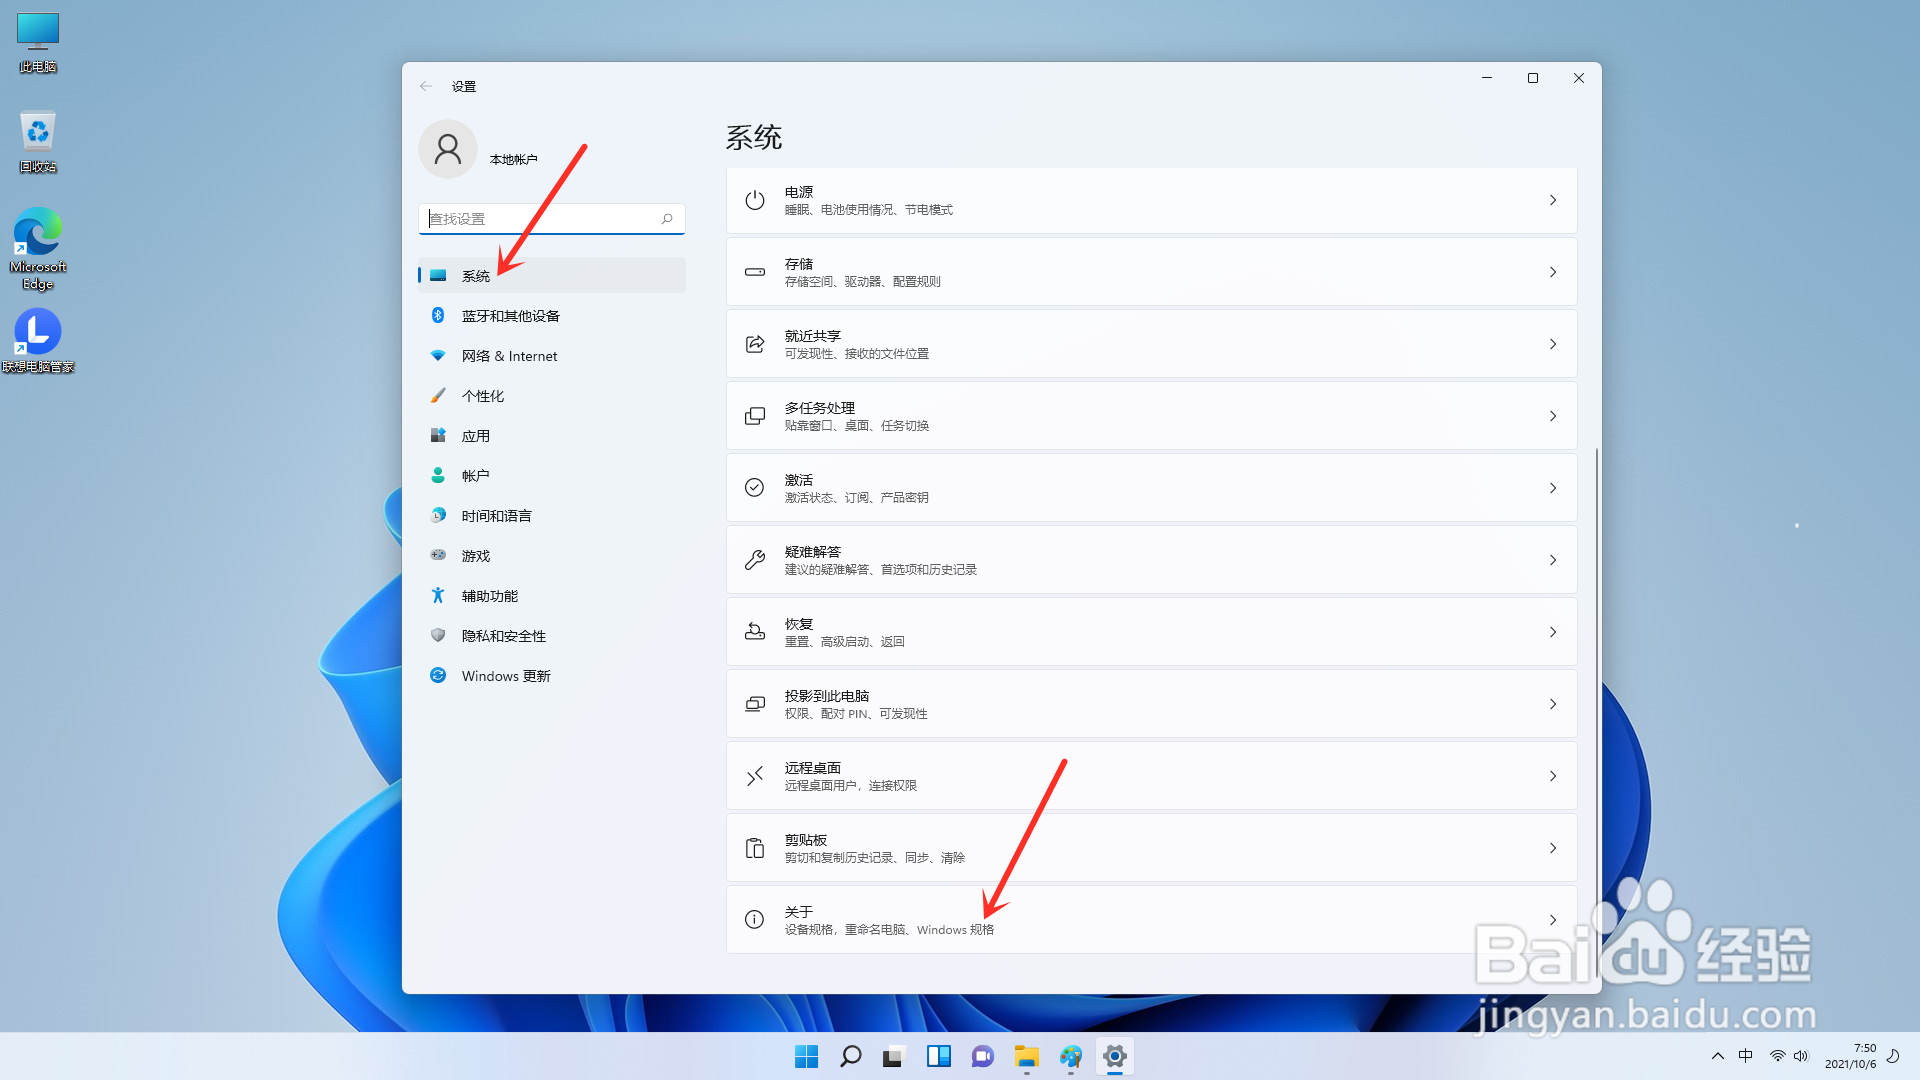Expand the 激活 row chevron
This screenshot has height=1080, width=1920.
click(1553, 488)
